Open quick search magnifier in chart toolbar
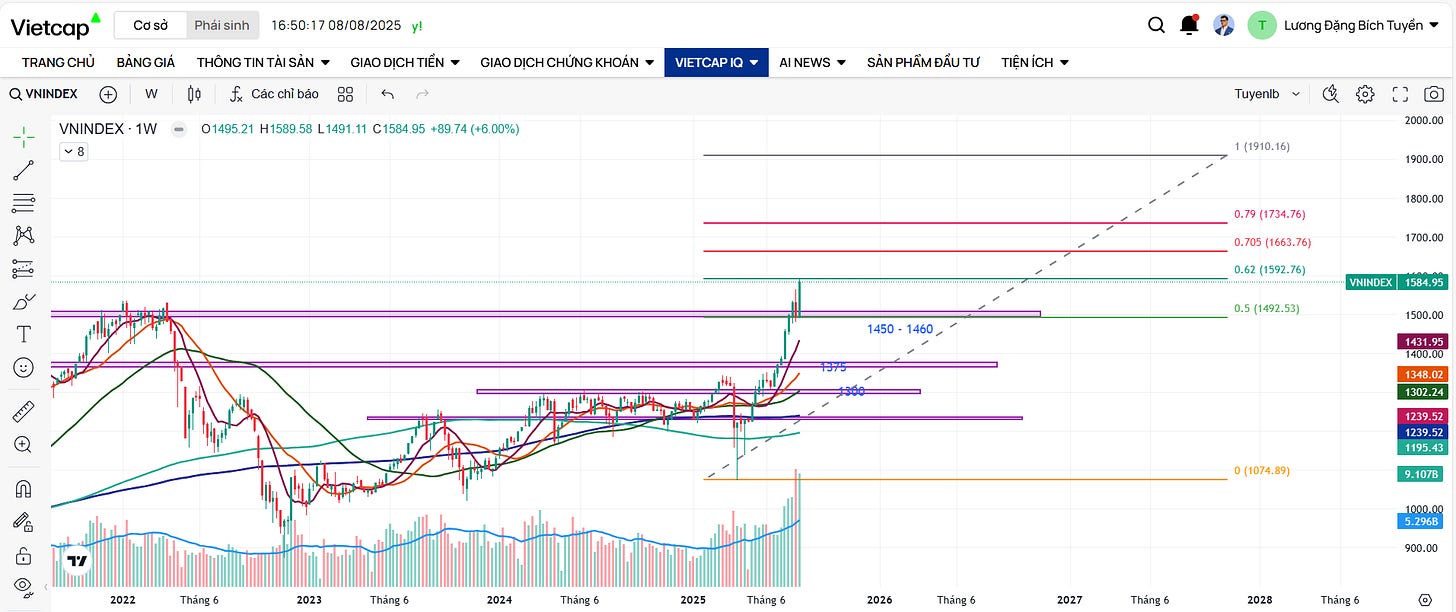This screenshot has height=612, width=1456. 1330,94
